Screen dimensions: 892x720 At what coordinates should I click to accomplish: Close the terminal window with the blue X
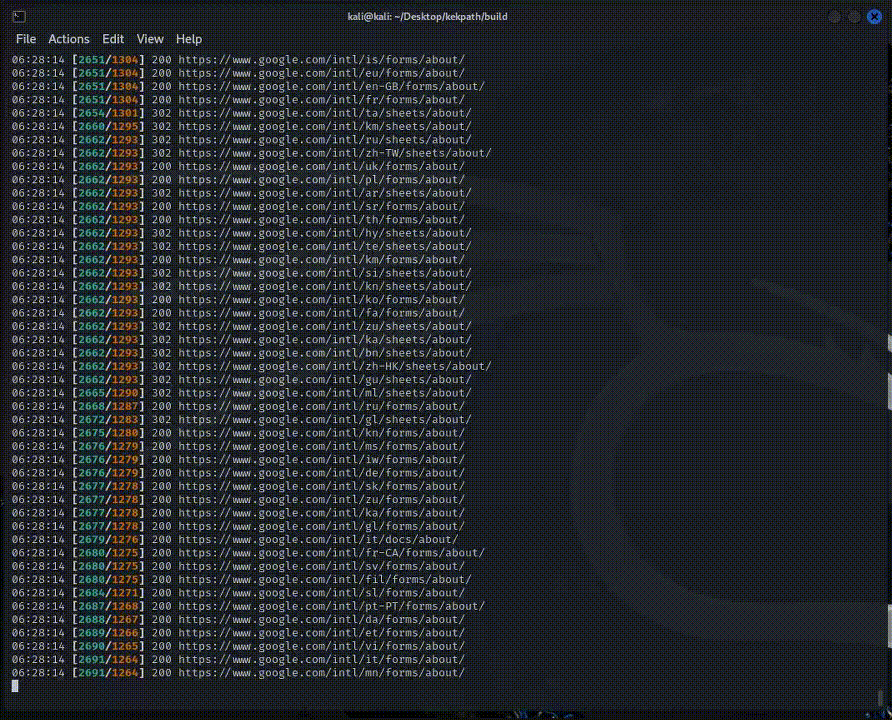pyautogui.click(x=874, y=16)
